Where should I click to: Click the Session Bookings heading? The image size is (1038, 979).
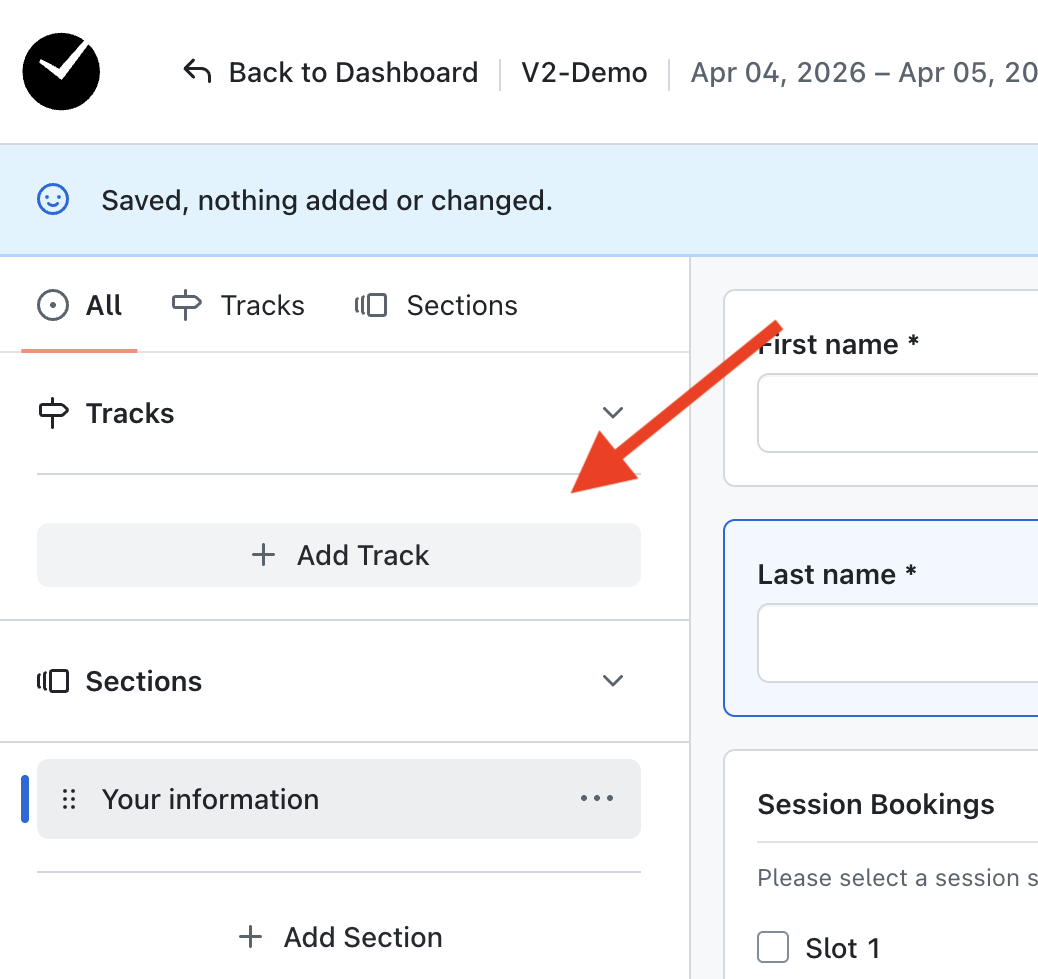[876, 804]
